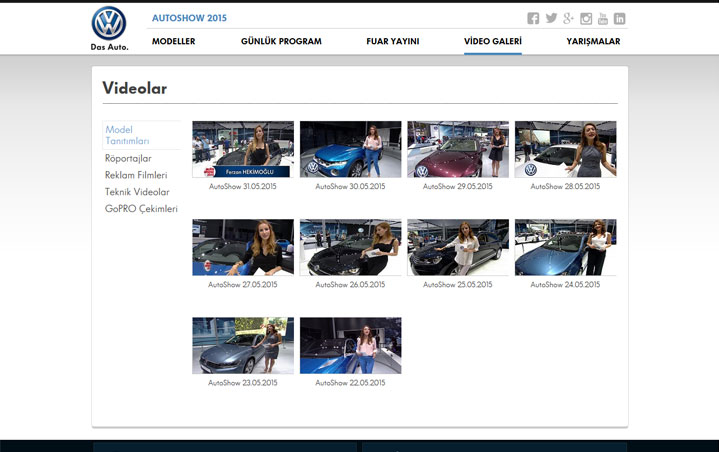Image resolution: width=719 pixels, height=452 pixels.
Task: Click the Videolar page heading
Action: [135, 88]
